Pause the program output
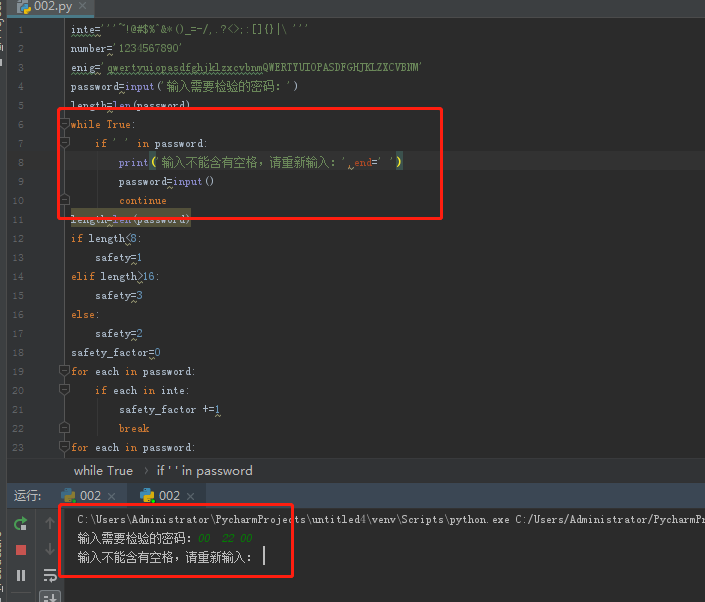705x602 pixels. click(x=20, y=575)
